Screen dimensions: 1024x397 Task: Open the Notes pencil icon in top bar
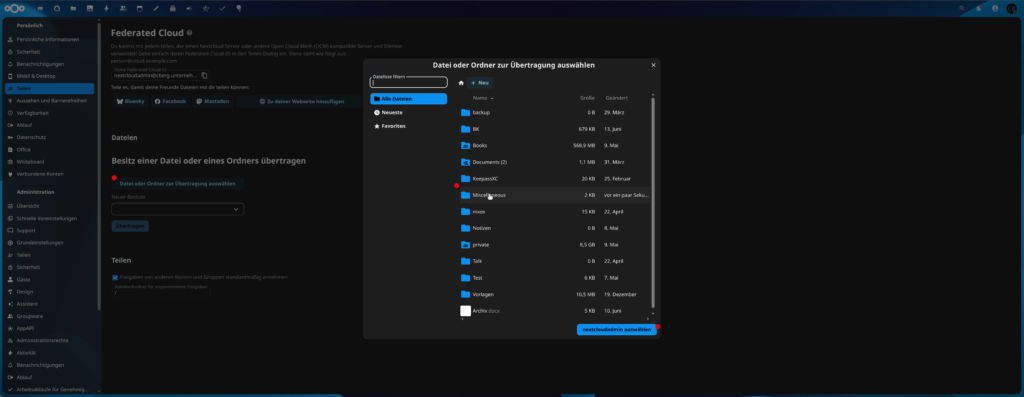tap(156, 8)
